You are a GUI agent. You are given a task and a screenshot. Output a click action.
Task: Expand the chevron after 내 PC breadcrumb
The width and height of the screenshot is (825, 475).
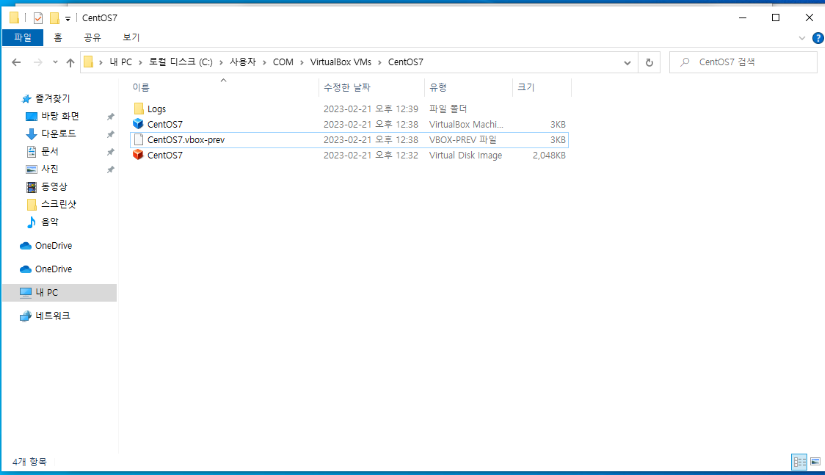coord(140,62)
